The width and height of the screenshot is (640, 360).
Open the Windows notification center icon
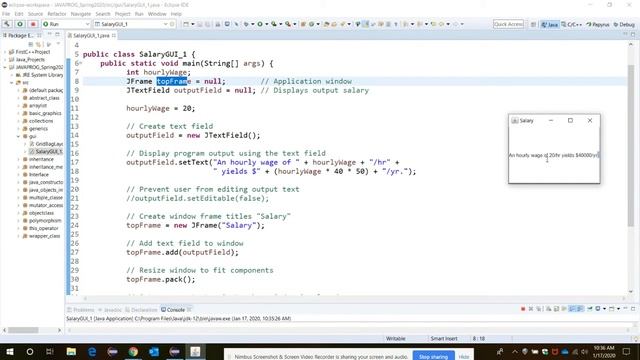pos(627,351)
